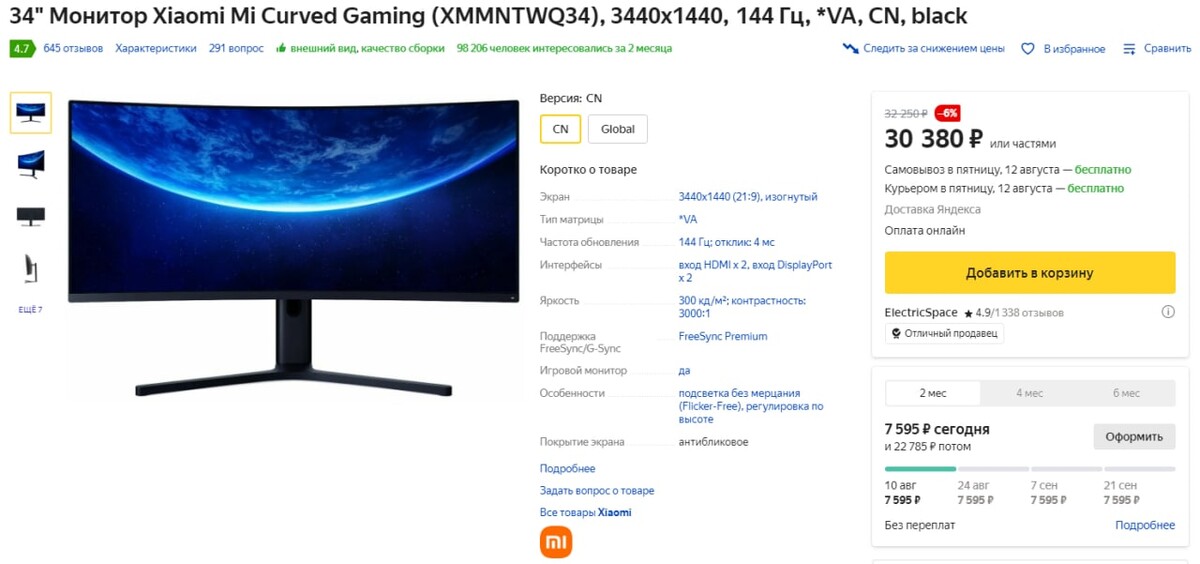1200x564 pixels.
Task: Click the green 4.7 rating badge
Action: tap(21, 48)
